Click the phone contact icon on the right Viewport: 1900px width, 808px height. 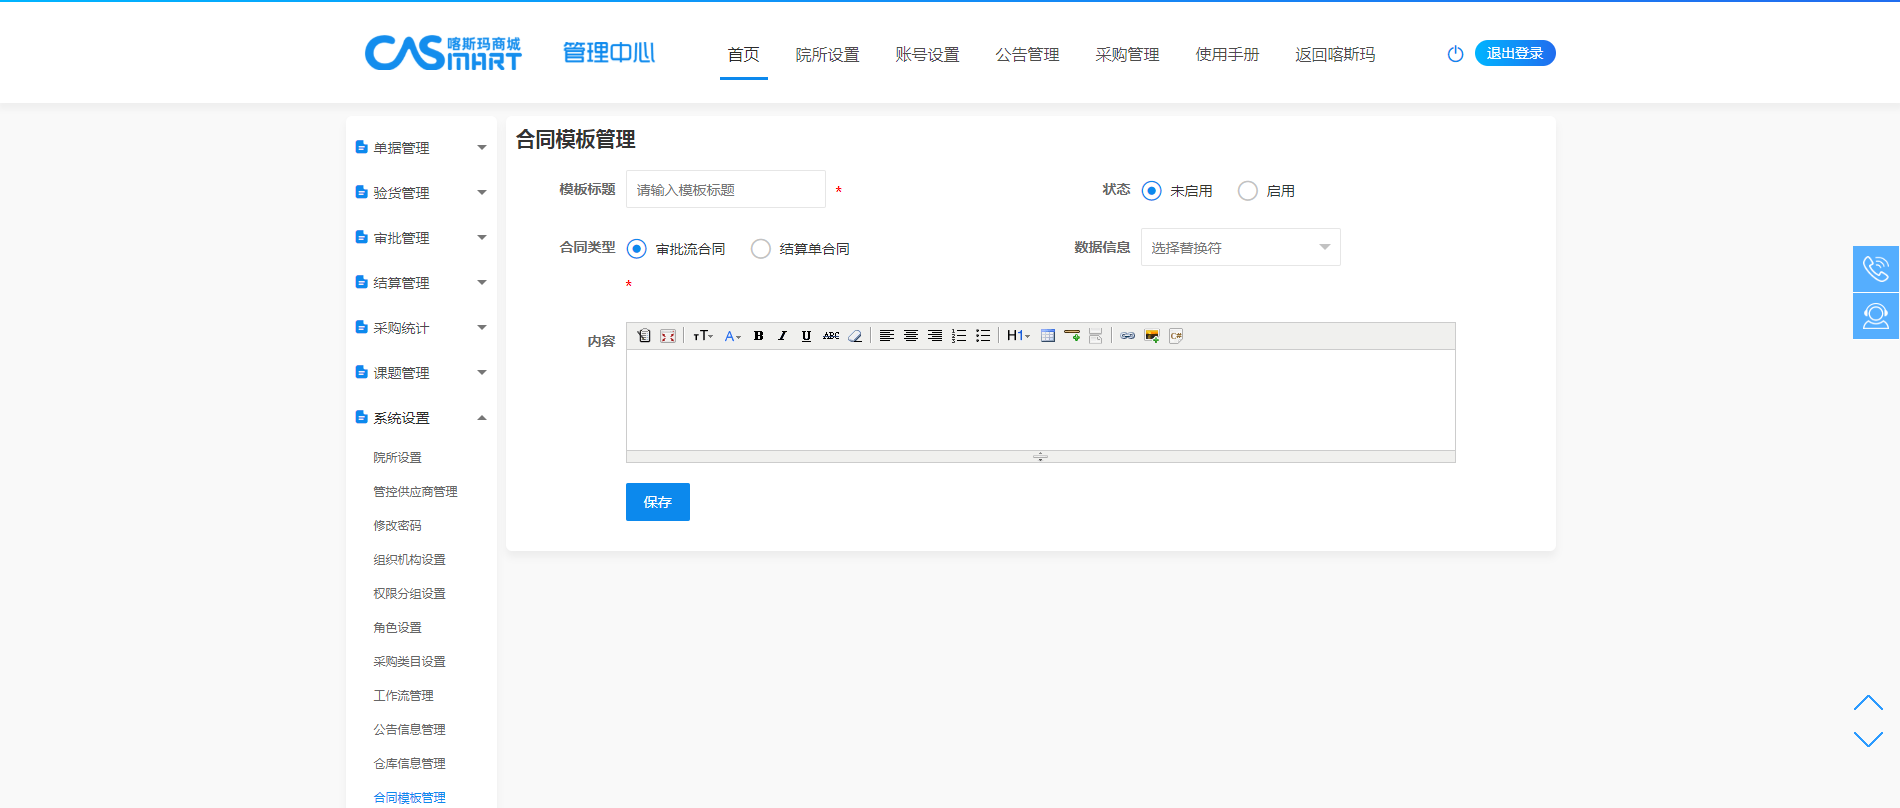1875,269
